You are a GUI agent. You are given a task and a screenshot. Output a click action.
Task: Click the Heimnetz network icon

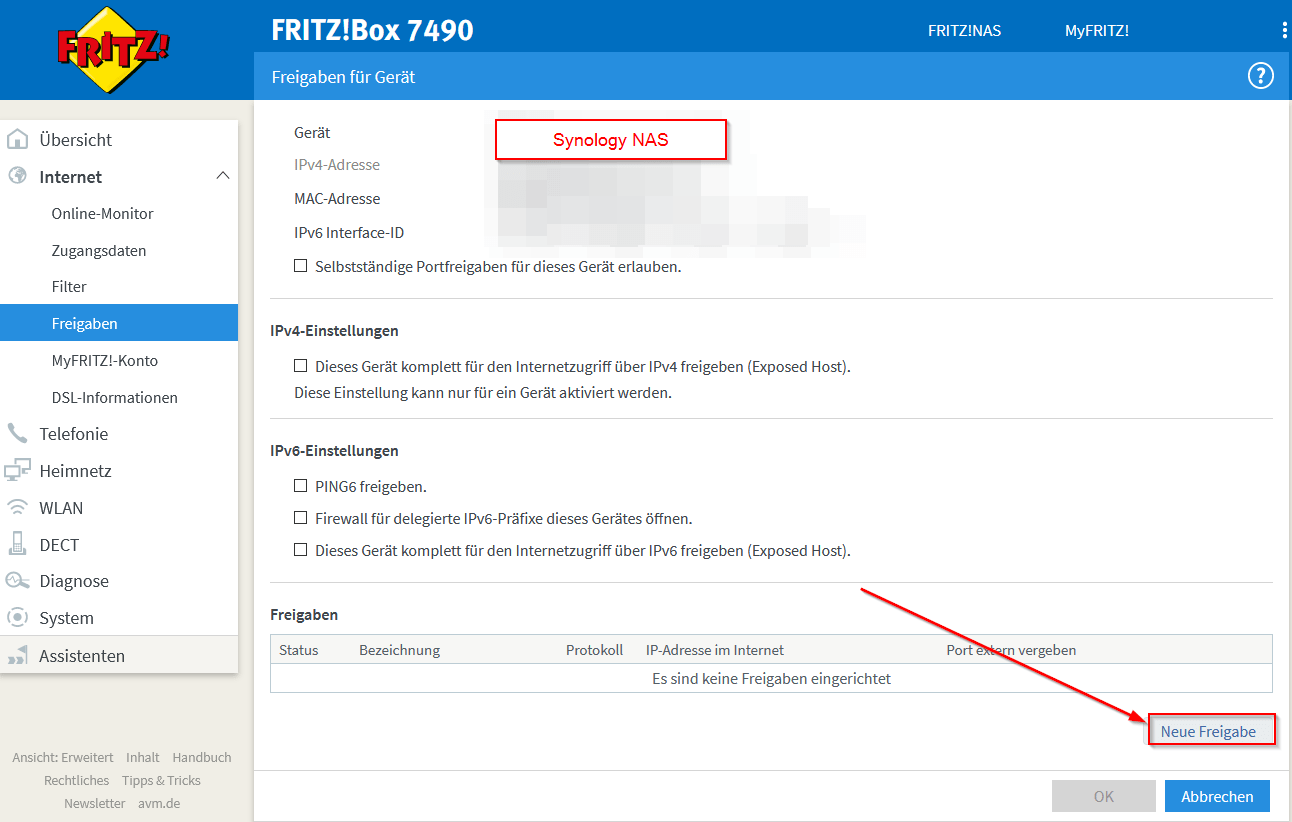[17, 471]
